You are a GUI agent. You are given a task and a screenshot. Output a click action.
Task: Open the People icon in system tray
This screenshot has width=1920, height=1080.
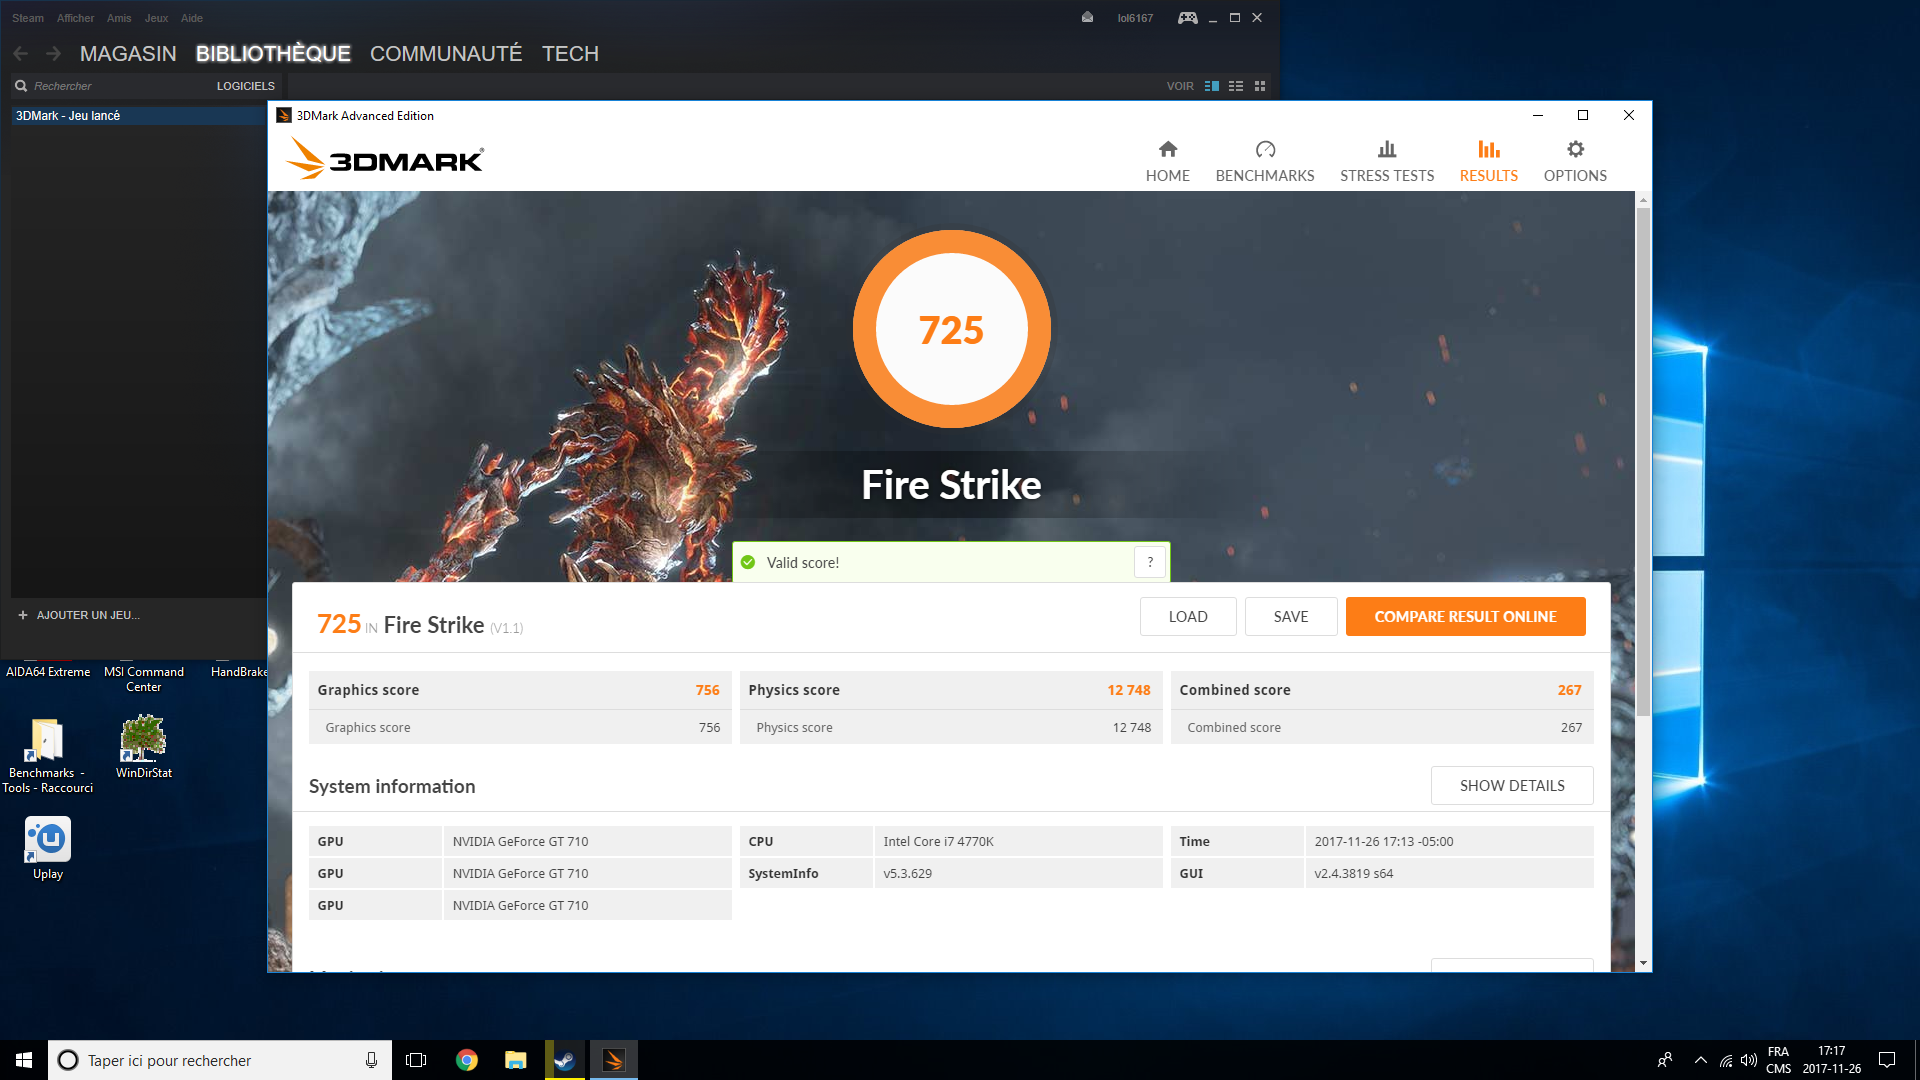click(x=1665, y=1060)
